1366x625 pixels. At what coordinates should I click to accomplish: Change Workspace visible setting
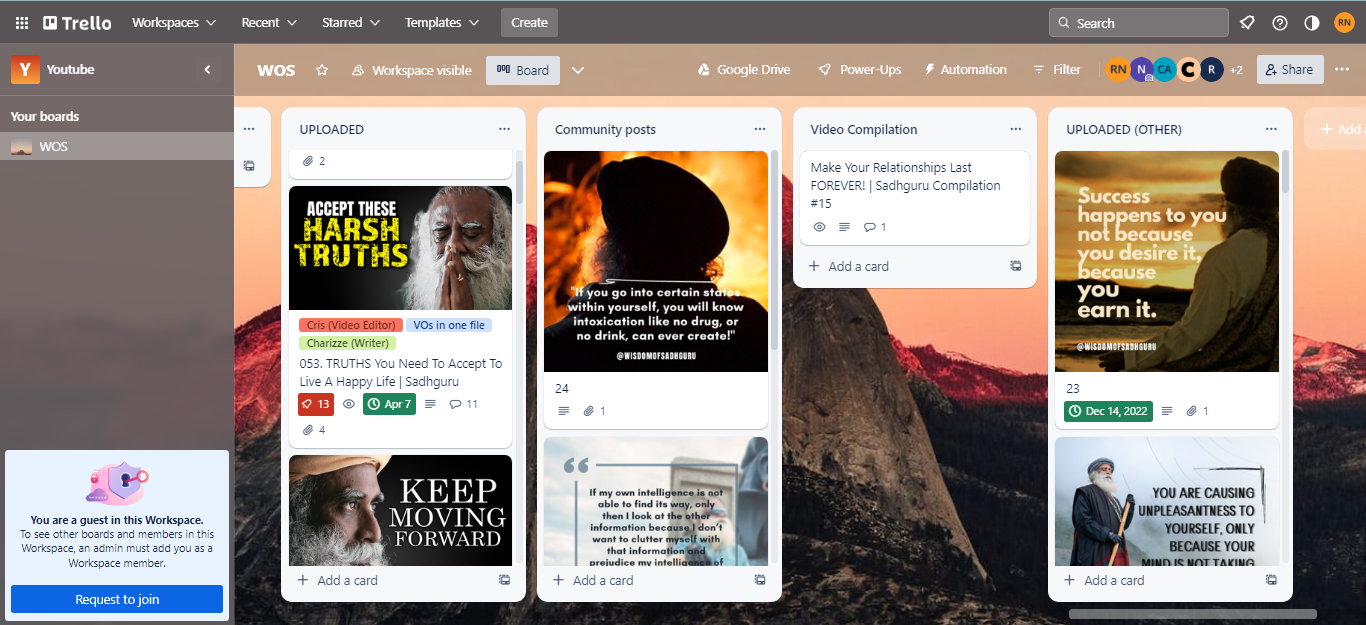411,70
